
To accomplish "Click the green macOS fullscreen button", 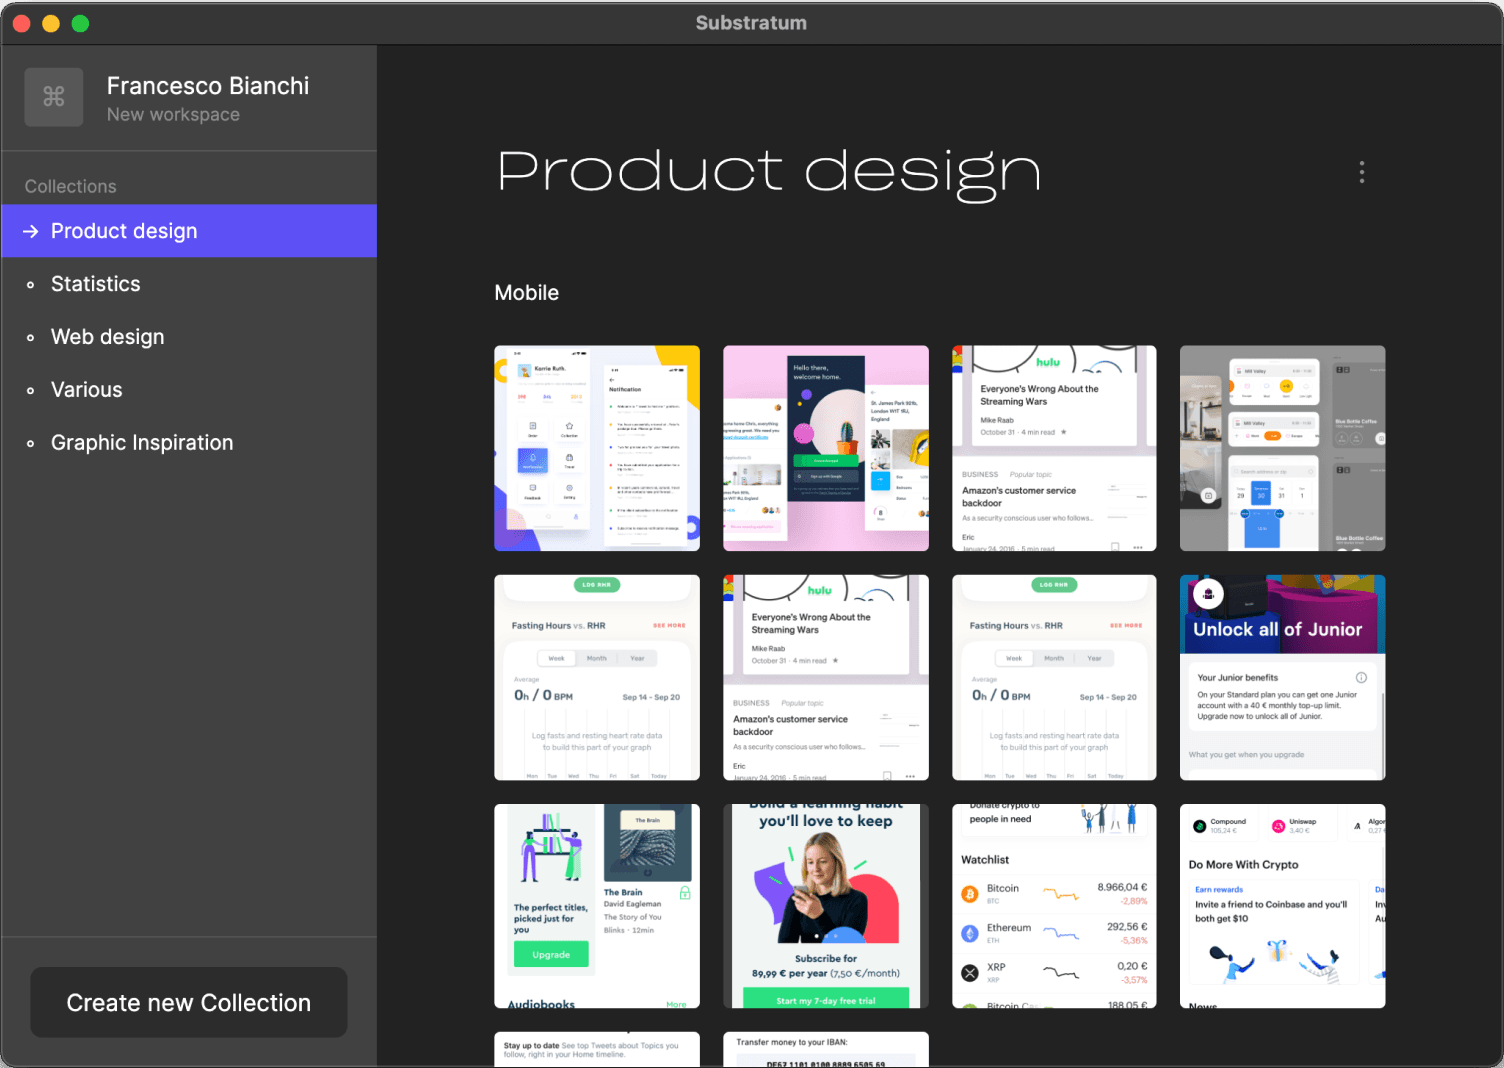I will pyautogui.click(x=80, y=23).
